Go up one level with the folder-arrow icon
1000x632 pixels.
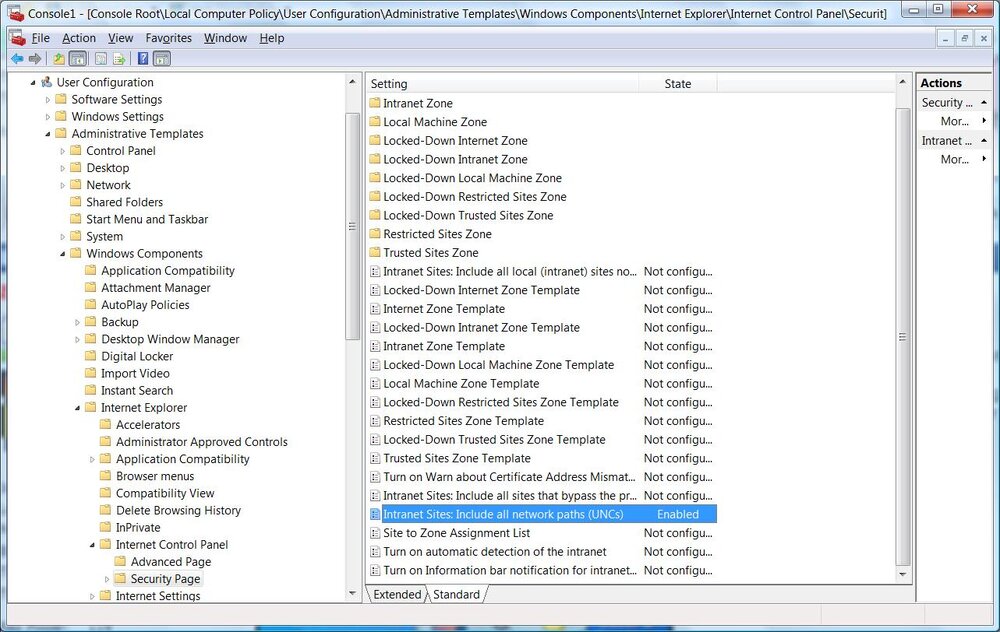(59, 59)
